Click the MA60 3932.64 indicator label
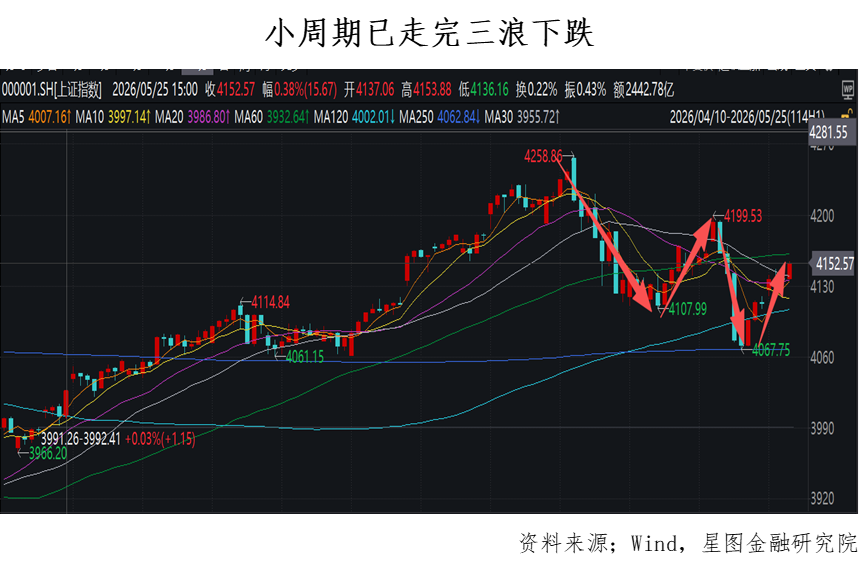This screenshot has height=568, width=865. click(271, 117)
